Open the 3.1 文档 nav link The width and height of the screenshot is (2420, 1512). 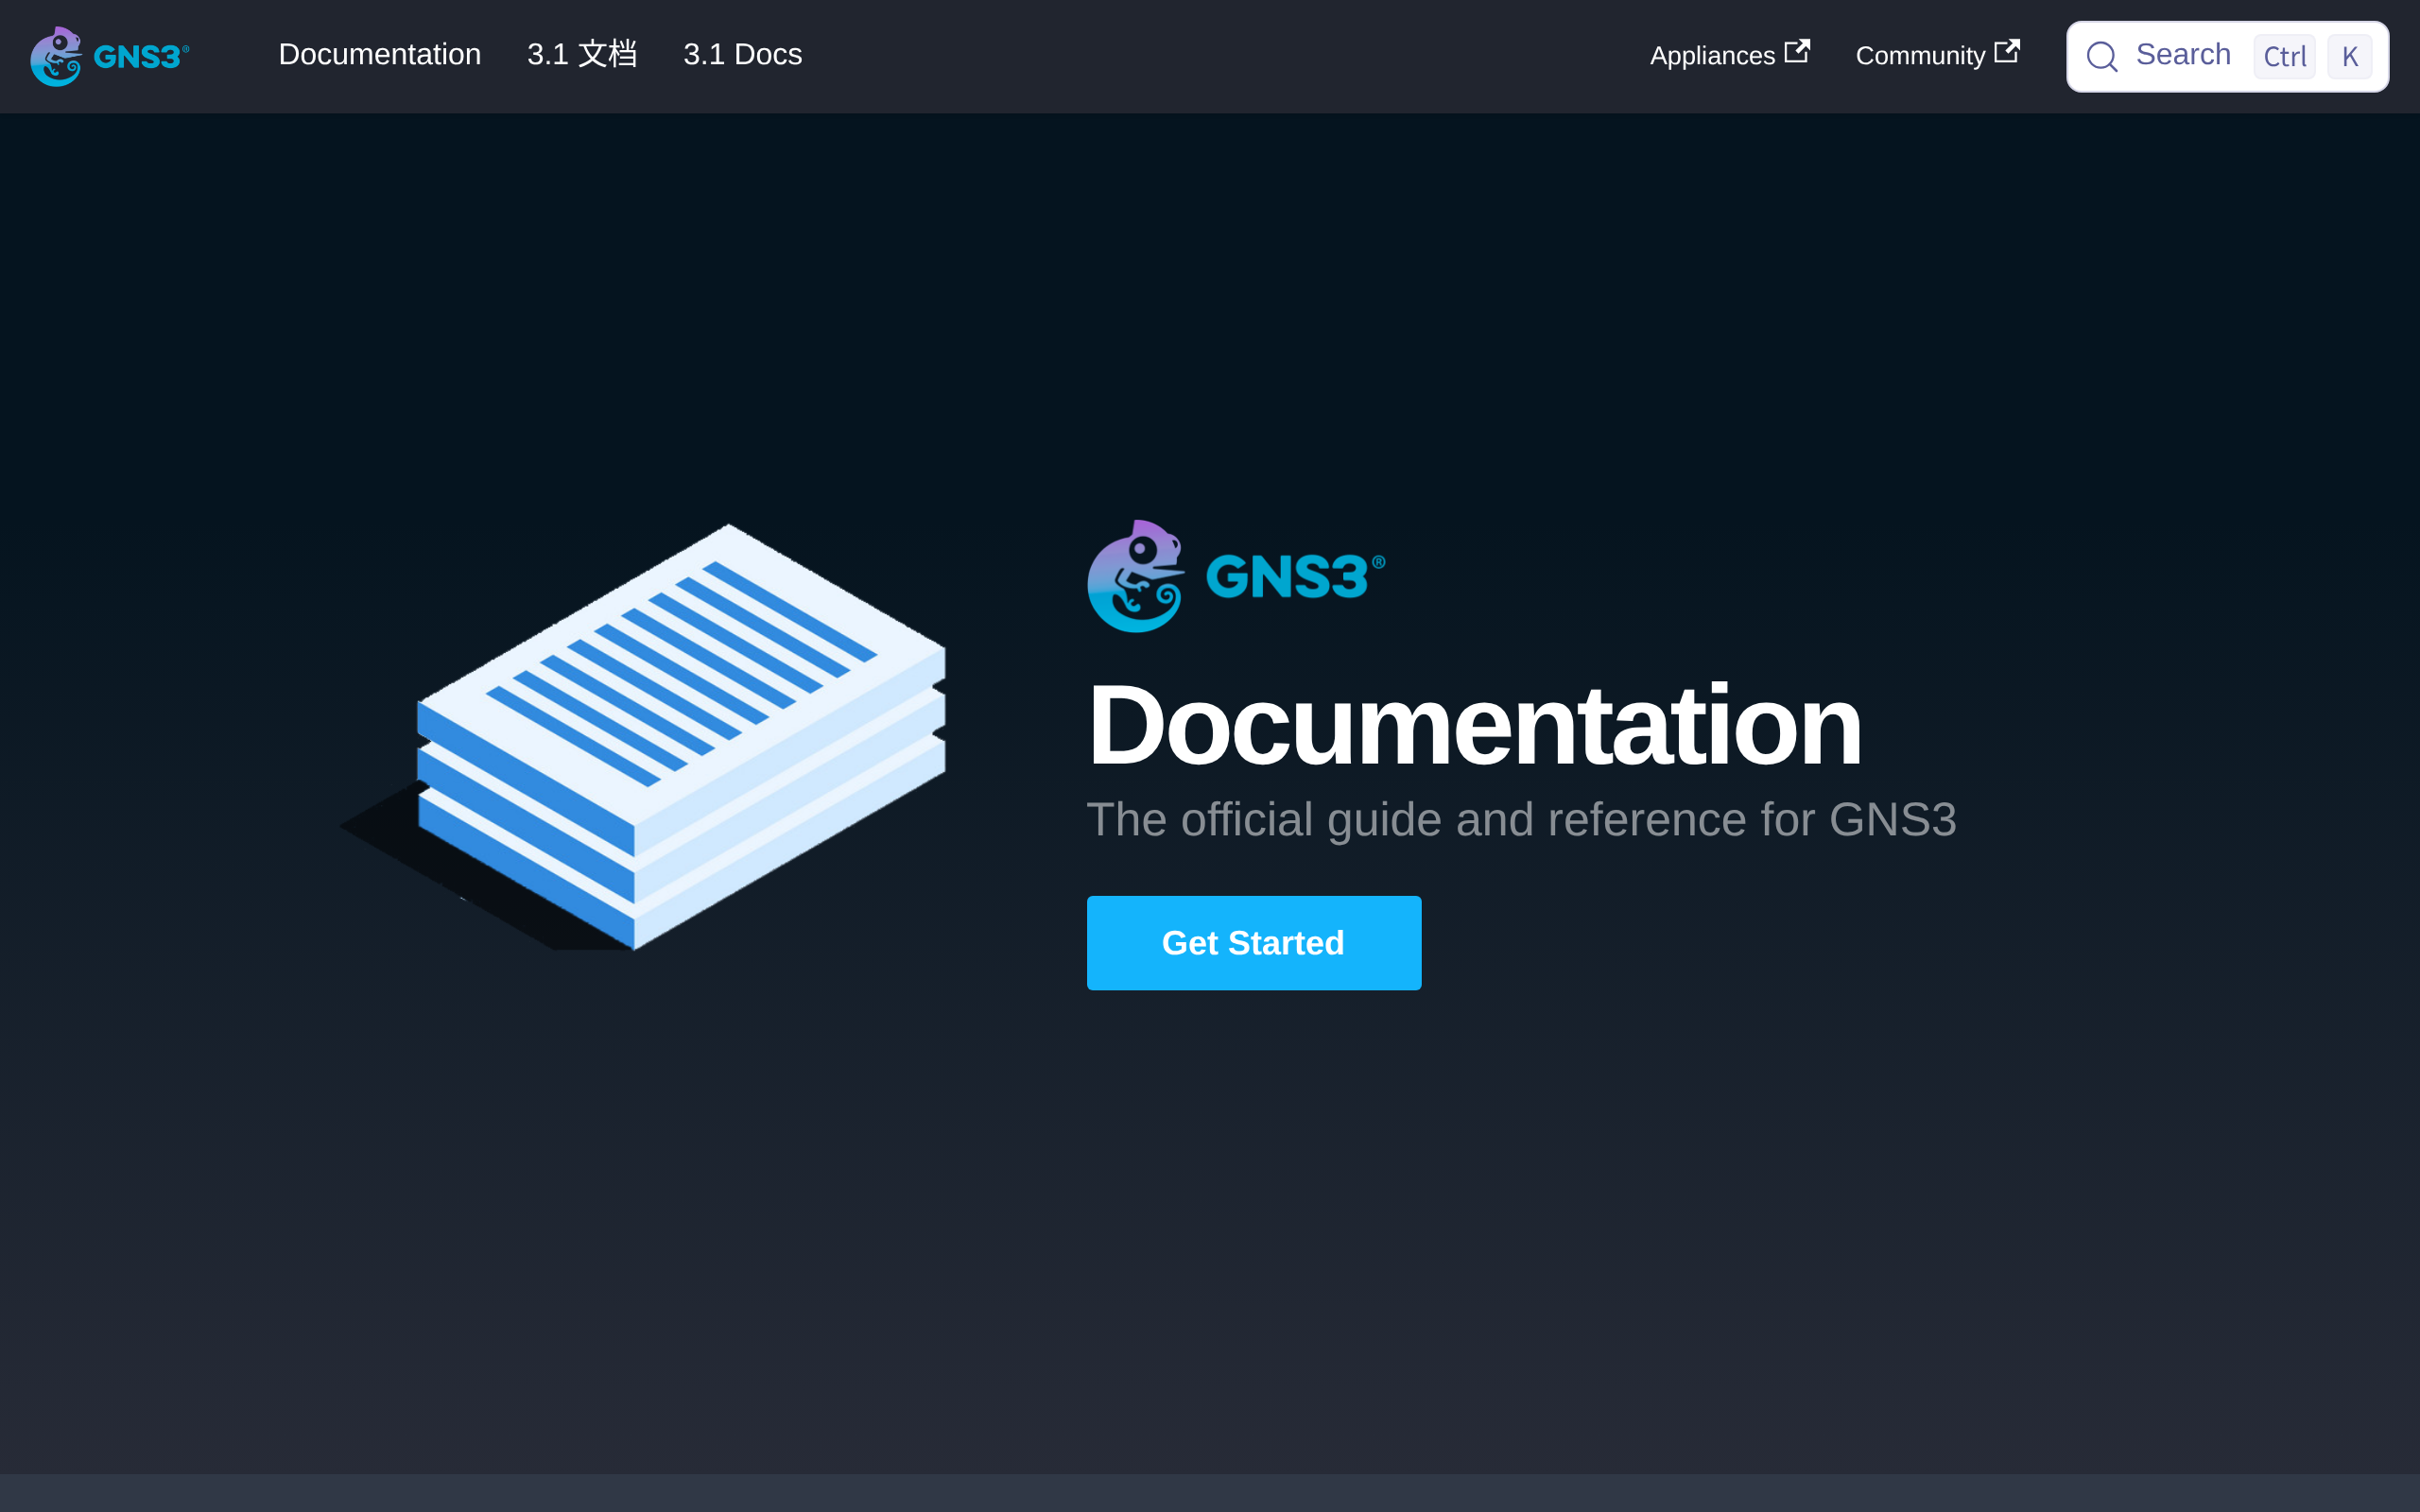[582, 54]
